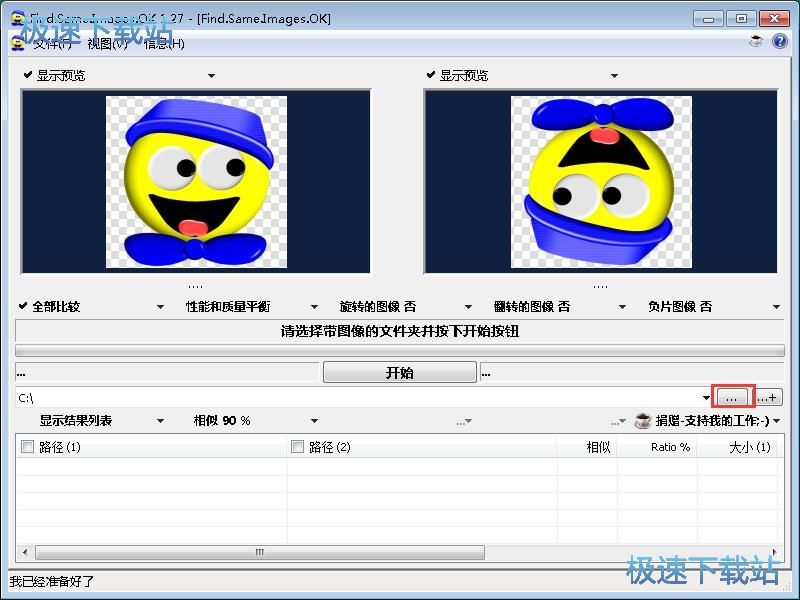Click the right preview smiley image
Screen dimensions: 800x600
(x=600, y=182)
